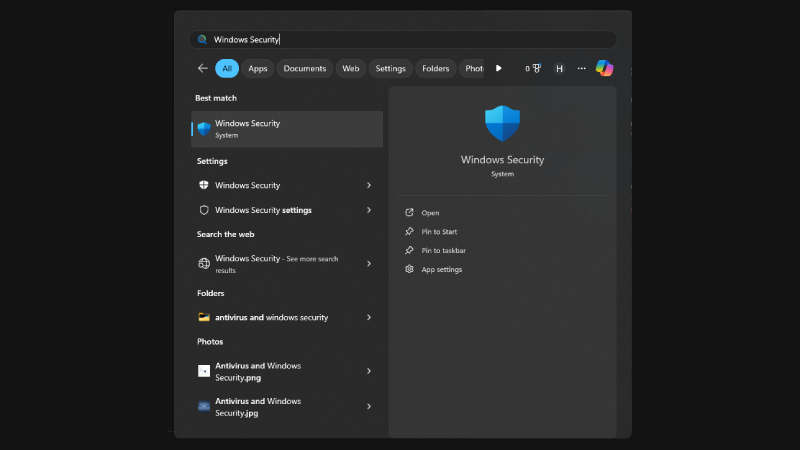Click the large Windows Security shield logo
The image size is (800, 450).
pos(503,123)
